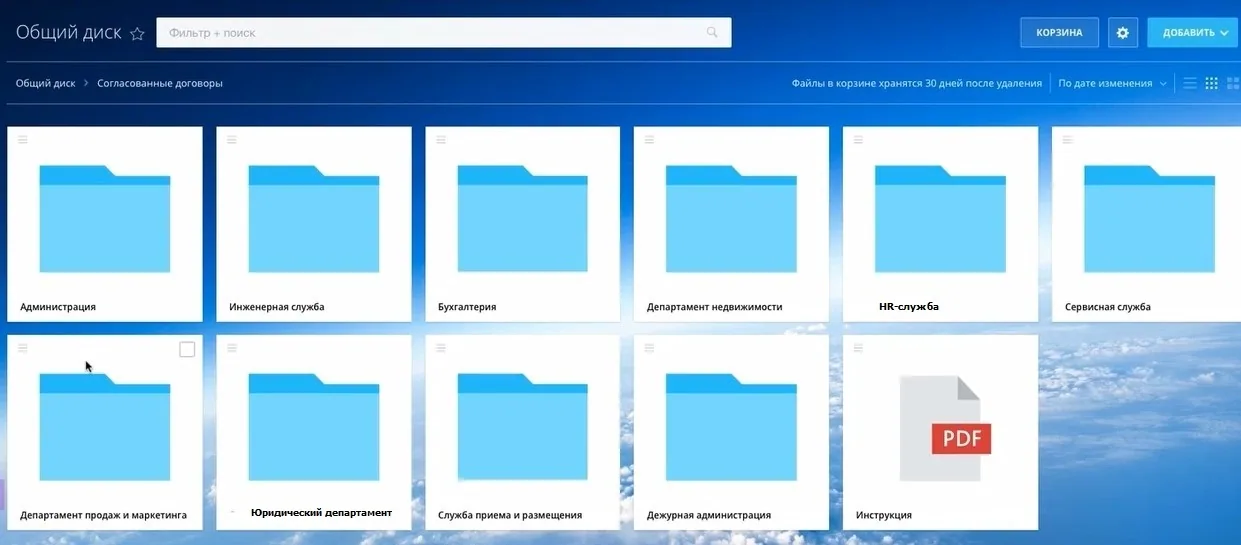Open the HR-служба folder icon

click(x=940, y=219)
